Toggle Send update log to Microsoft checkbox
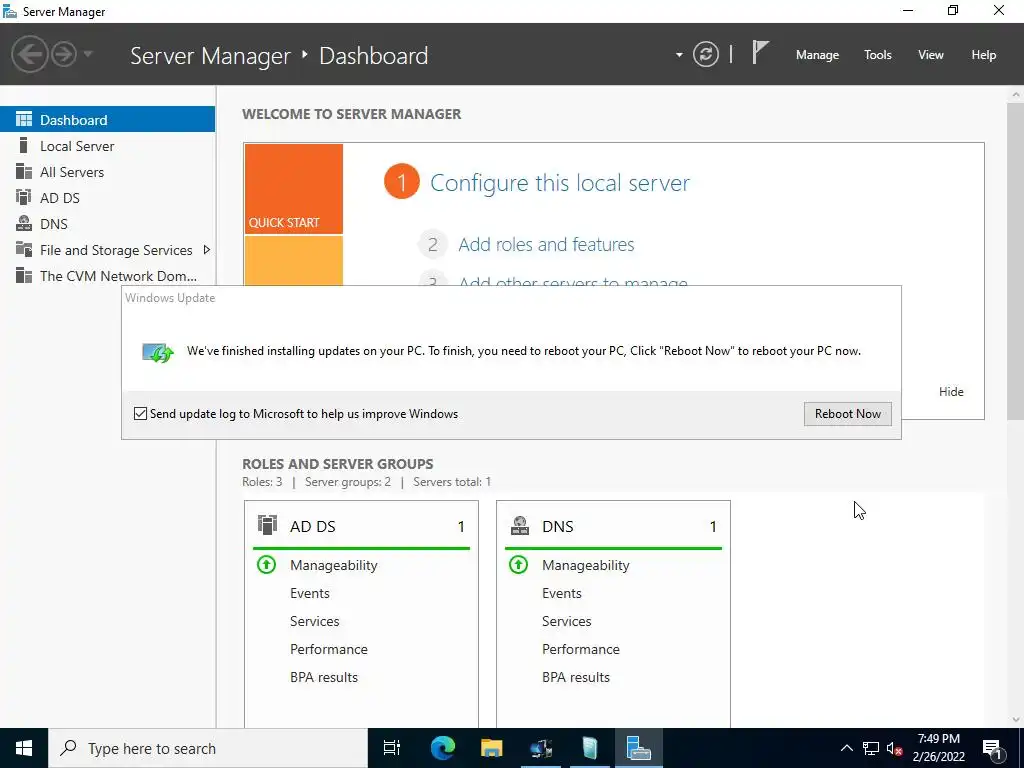 [140, 413]
